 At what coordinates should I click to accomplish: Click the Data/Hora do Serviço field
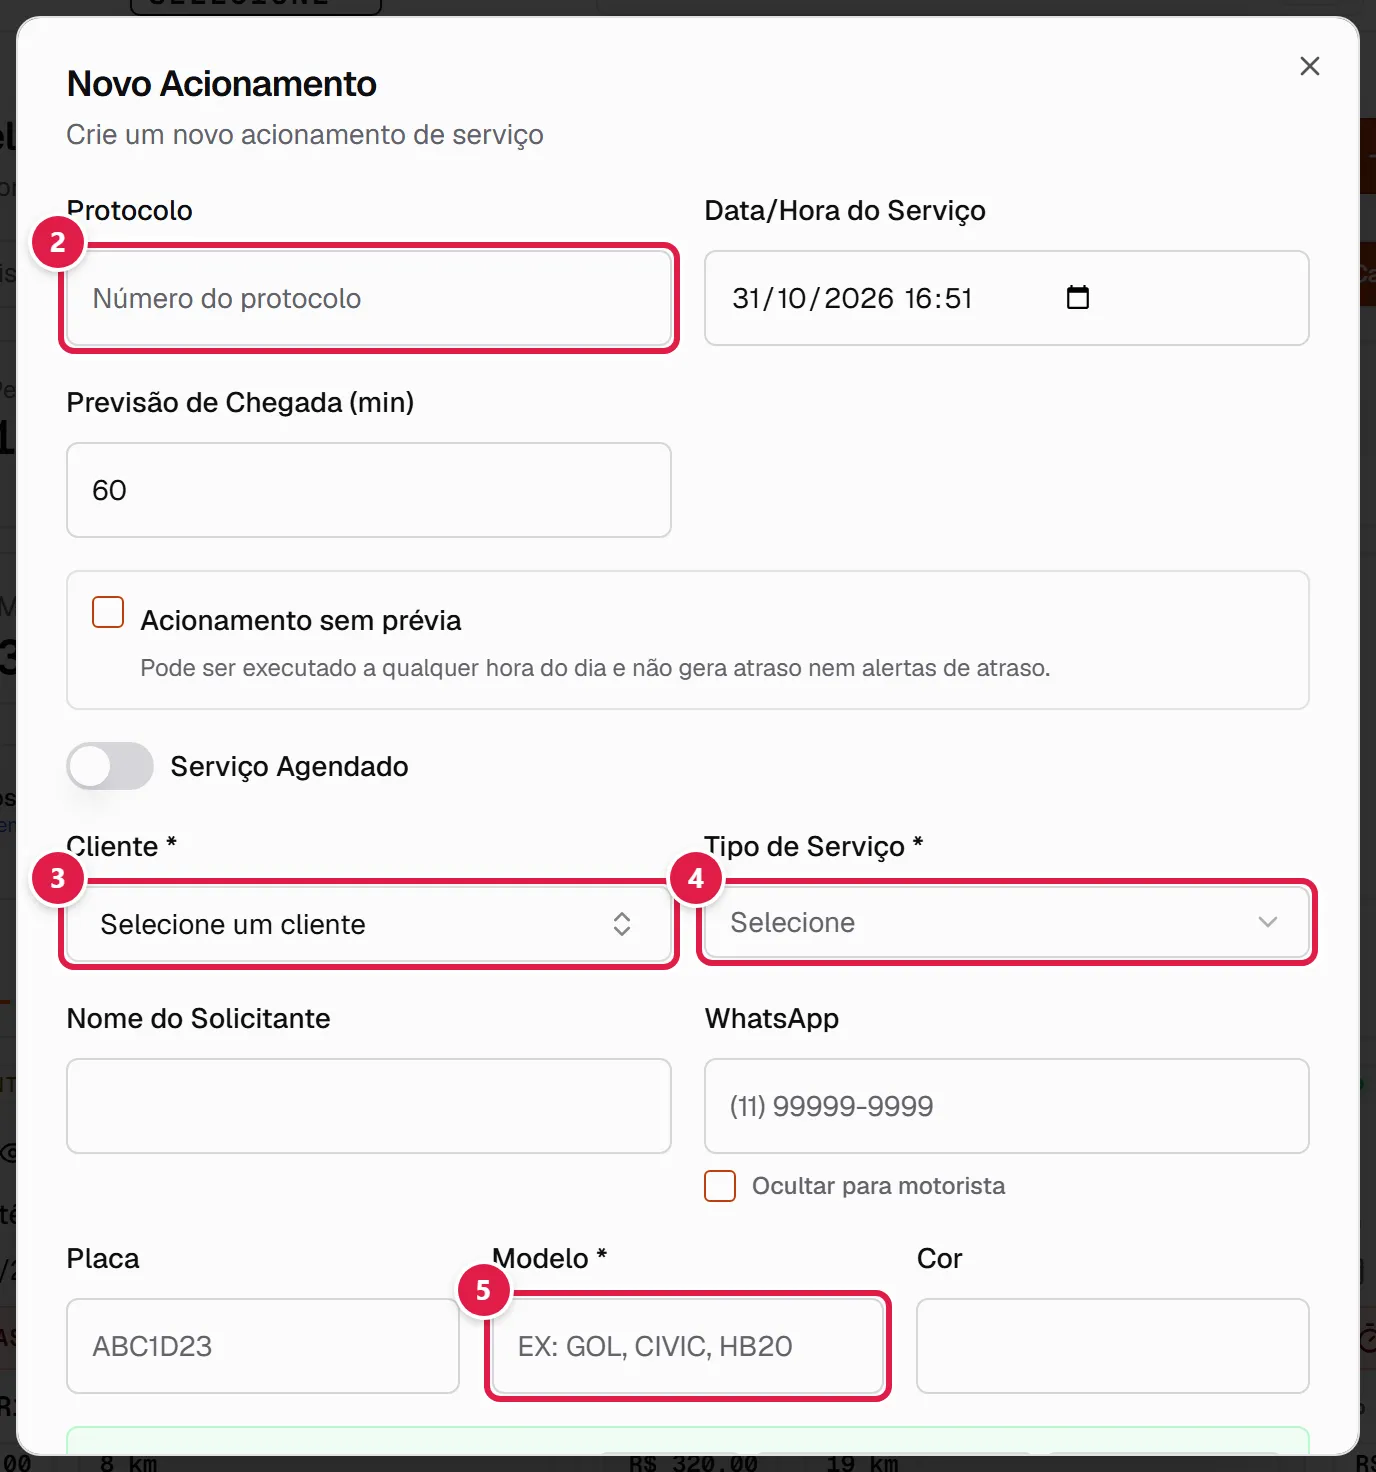tap(1006, 298)
